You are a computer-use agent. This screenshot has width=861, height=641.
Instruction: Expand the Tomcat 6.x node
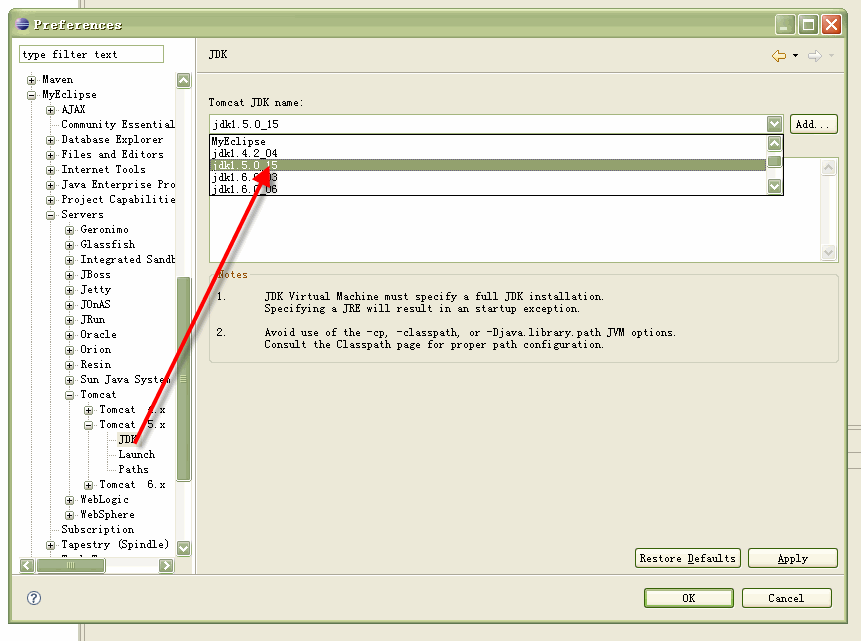88,485
